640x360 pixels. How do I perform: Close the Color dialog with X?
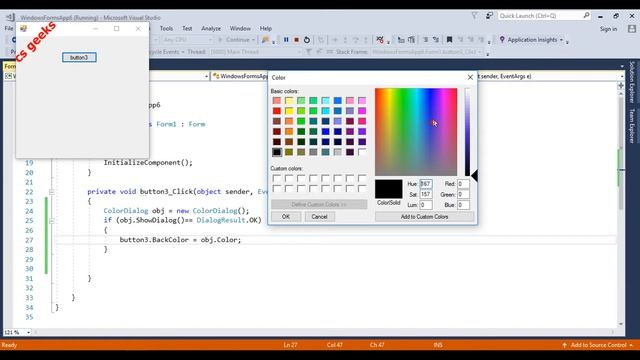click(470, 77)
